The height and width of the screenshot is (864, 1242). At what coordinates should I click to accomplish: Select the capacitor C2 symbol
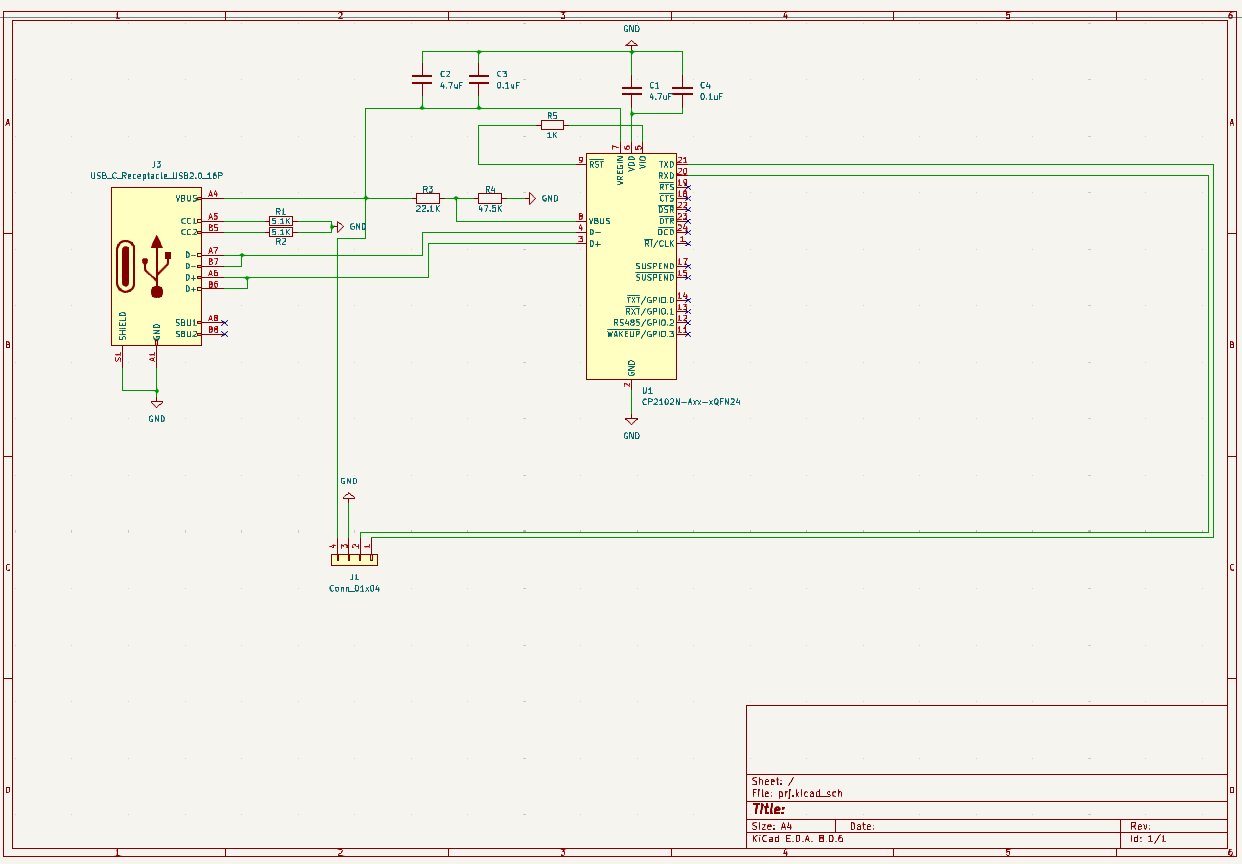tap(422, 79)
